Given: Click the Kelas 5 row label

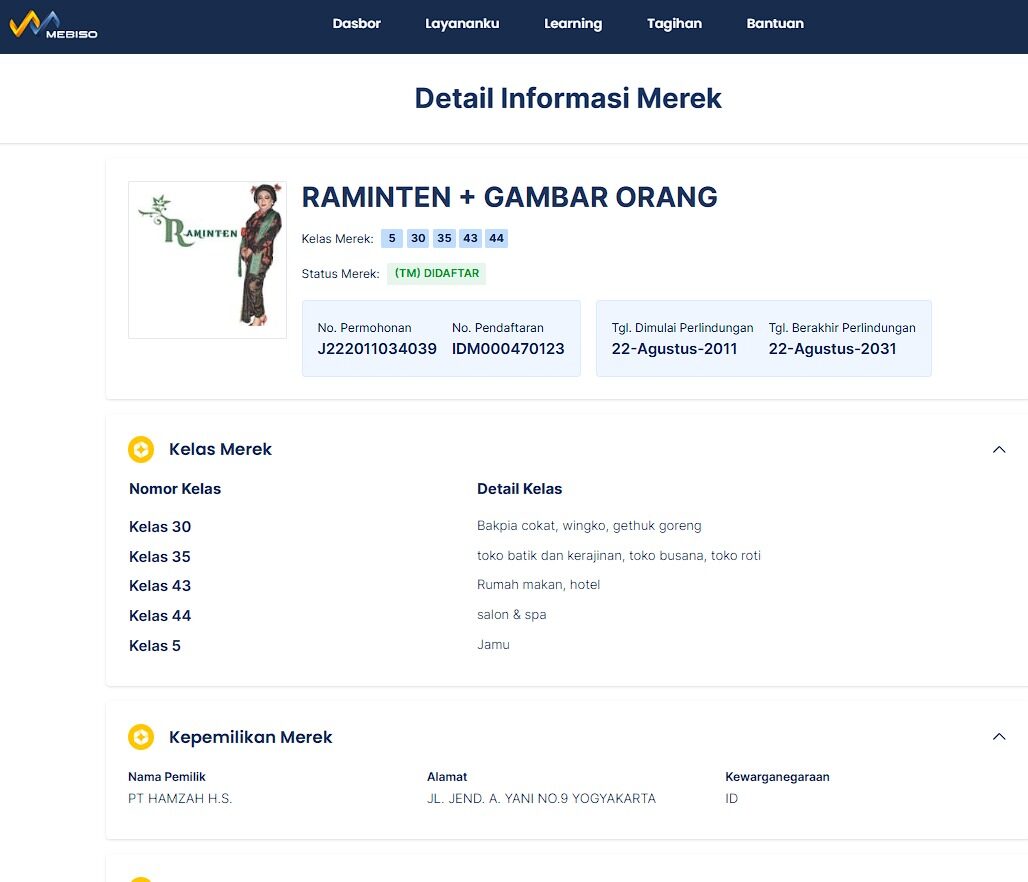Looking at the screenshot, I should (x=155, y=646).
